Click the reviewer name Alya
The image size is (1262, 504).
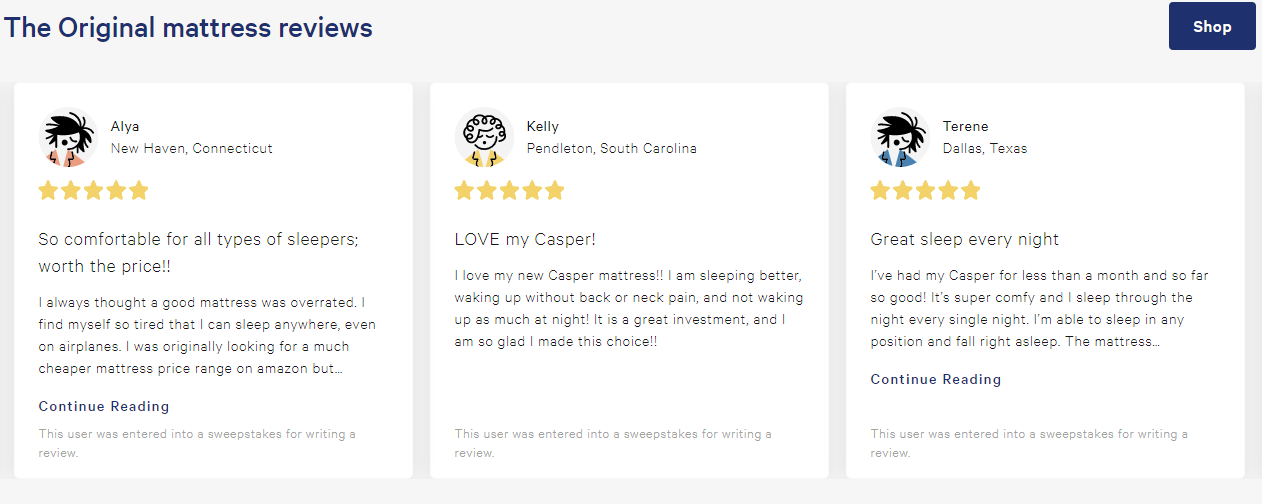pyautogui.click(x=125, y=126)
